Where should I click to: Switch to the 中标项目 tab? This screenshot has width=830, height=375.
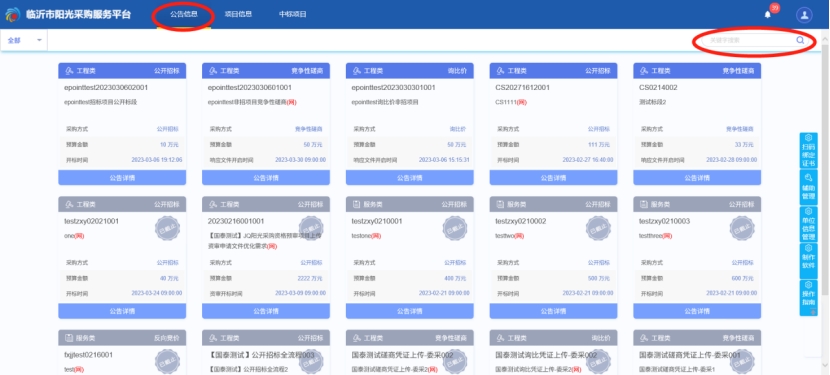click(x=293, y=14)
